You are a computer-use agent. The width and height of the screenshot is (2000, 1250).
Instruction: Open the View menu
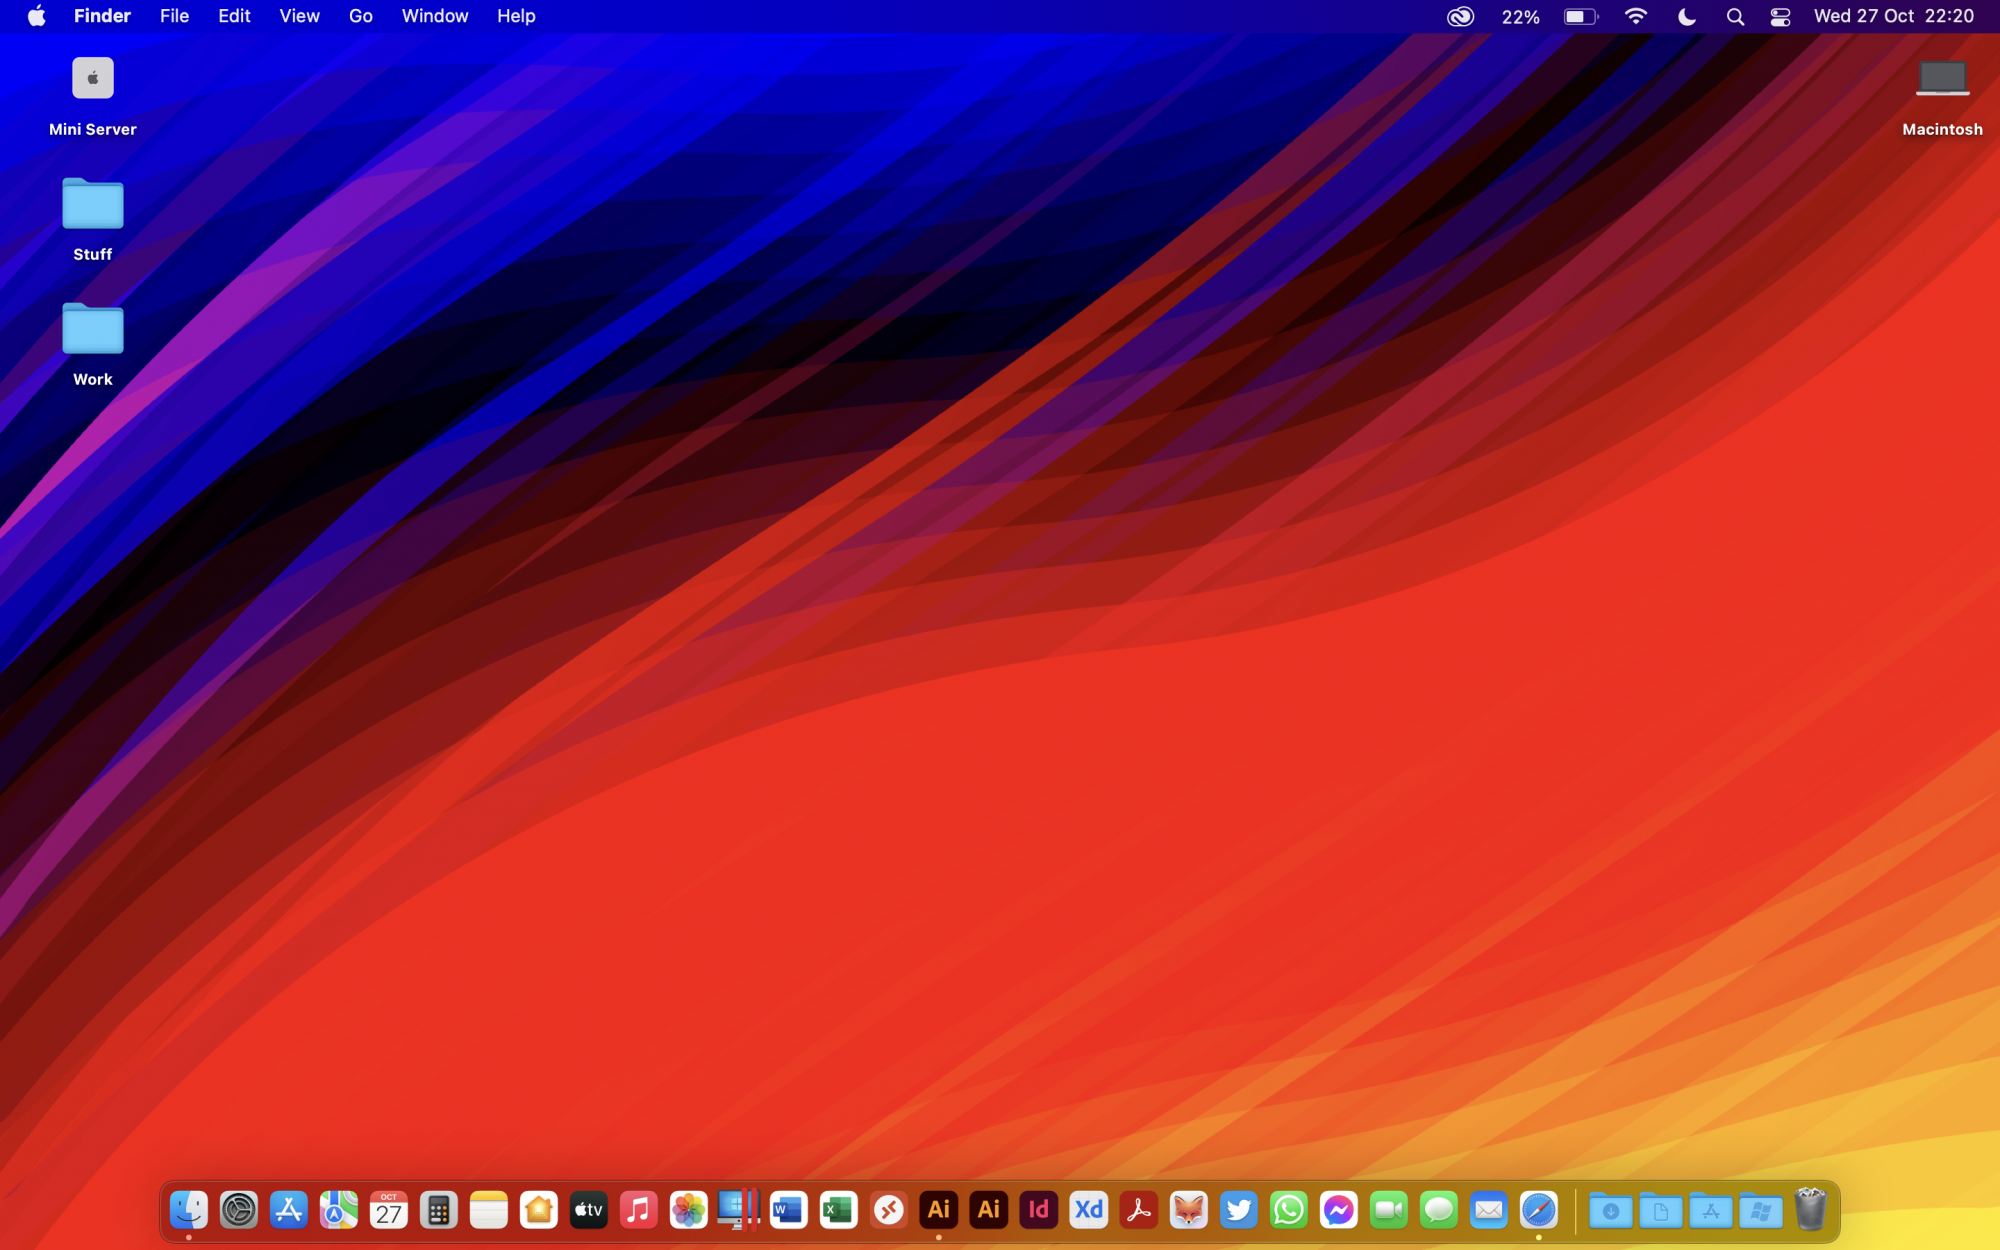tap(299, 16)
